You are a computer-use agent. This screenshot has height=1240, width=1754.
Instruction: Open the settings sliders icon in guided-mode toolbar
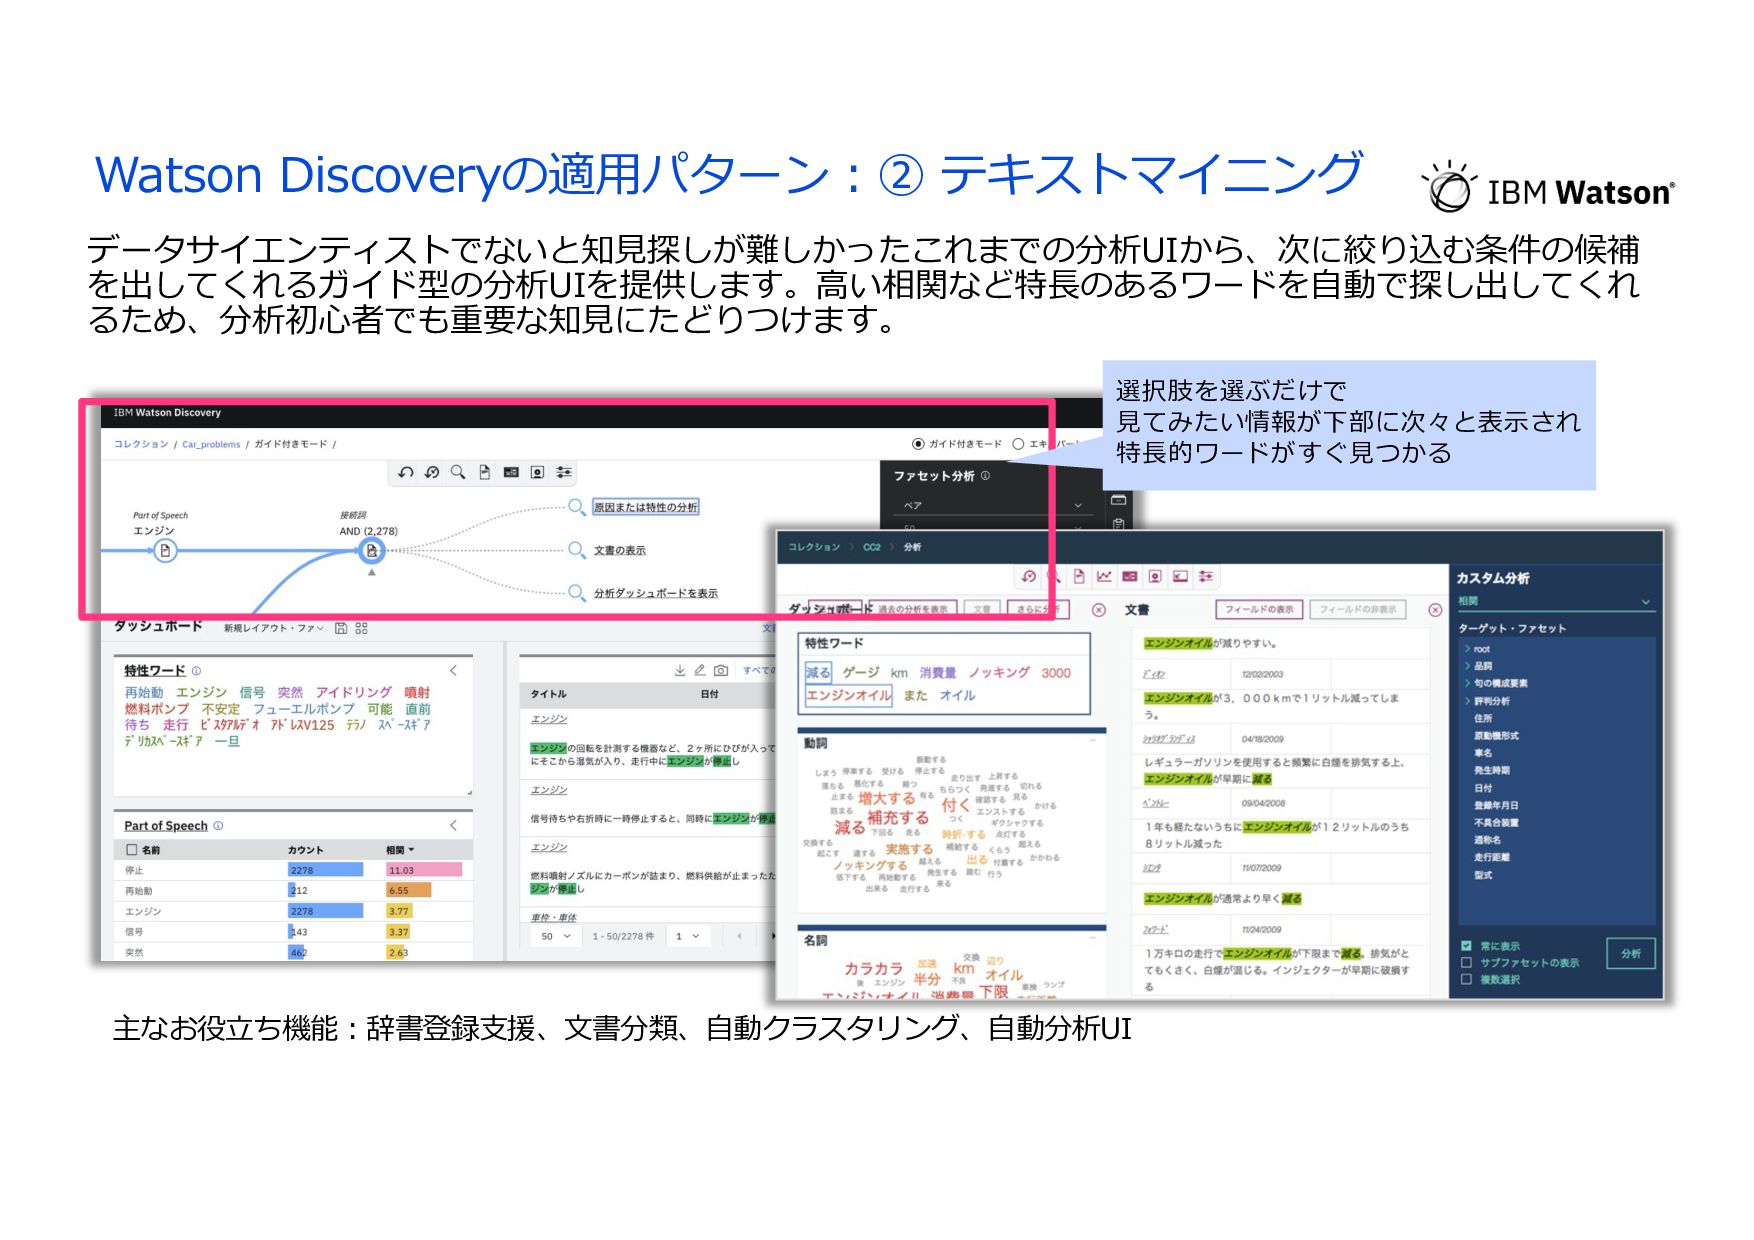click(x=564, y=472)
